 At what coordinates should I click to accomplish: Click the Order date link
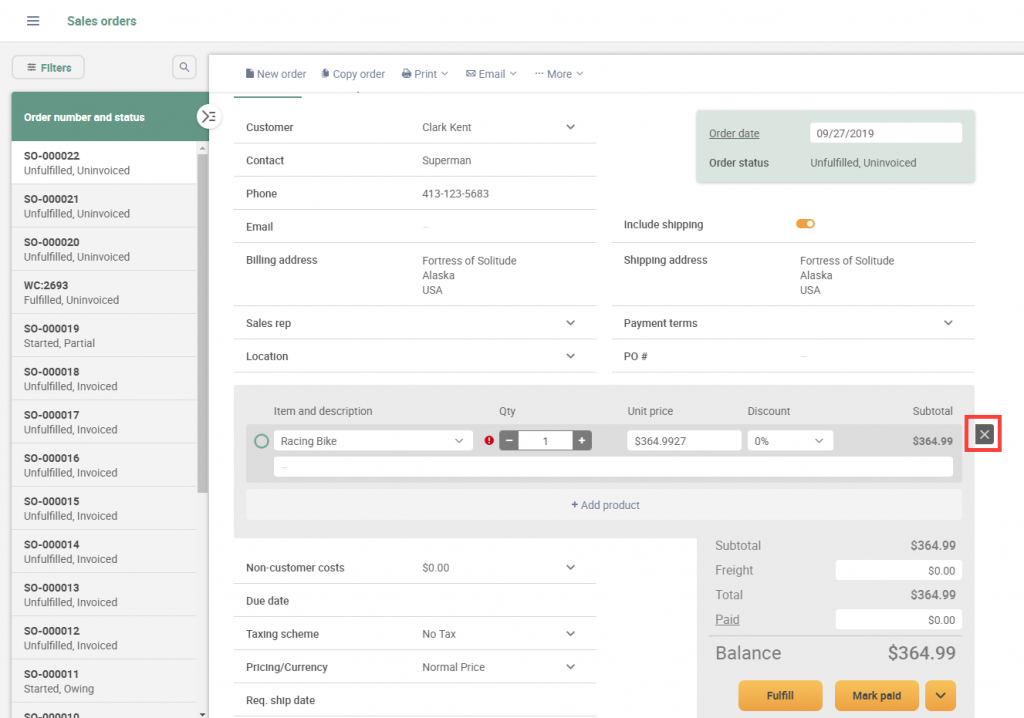734,133
